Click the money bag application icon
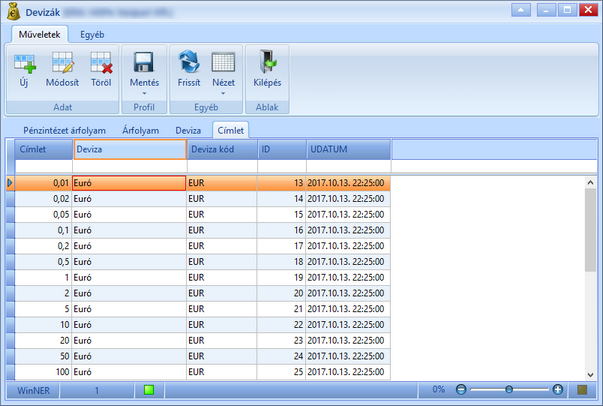The height and width of the screenshot is (406, 603). click(x=13, y=12)
